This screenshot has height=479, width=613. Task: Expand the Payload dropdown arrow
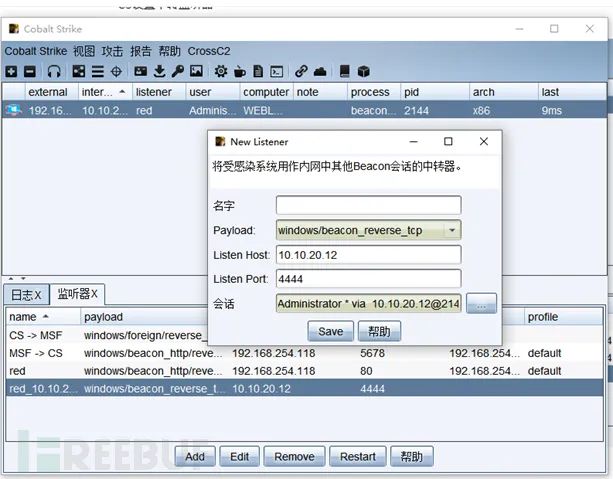tap(452, 230)
